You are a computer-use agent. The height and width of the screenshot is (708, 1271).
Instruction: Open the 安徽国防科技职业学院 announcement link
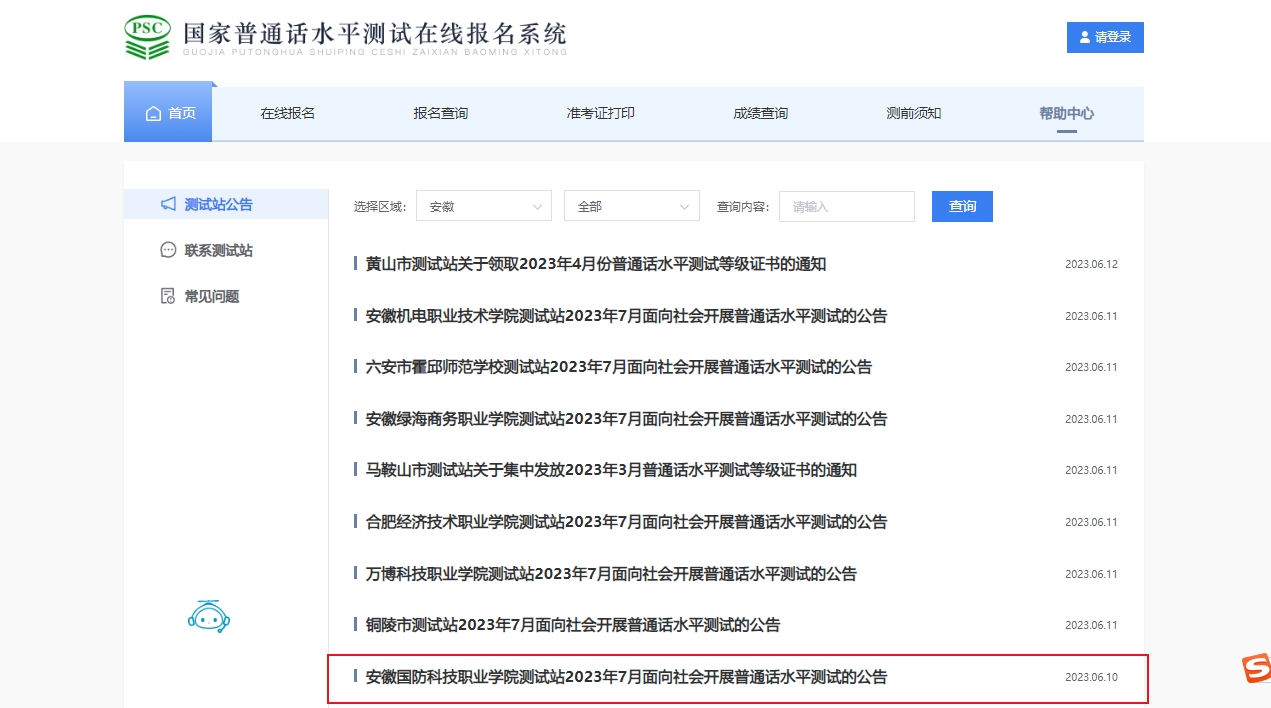click(626, 677)
